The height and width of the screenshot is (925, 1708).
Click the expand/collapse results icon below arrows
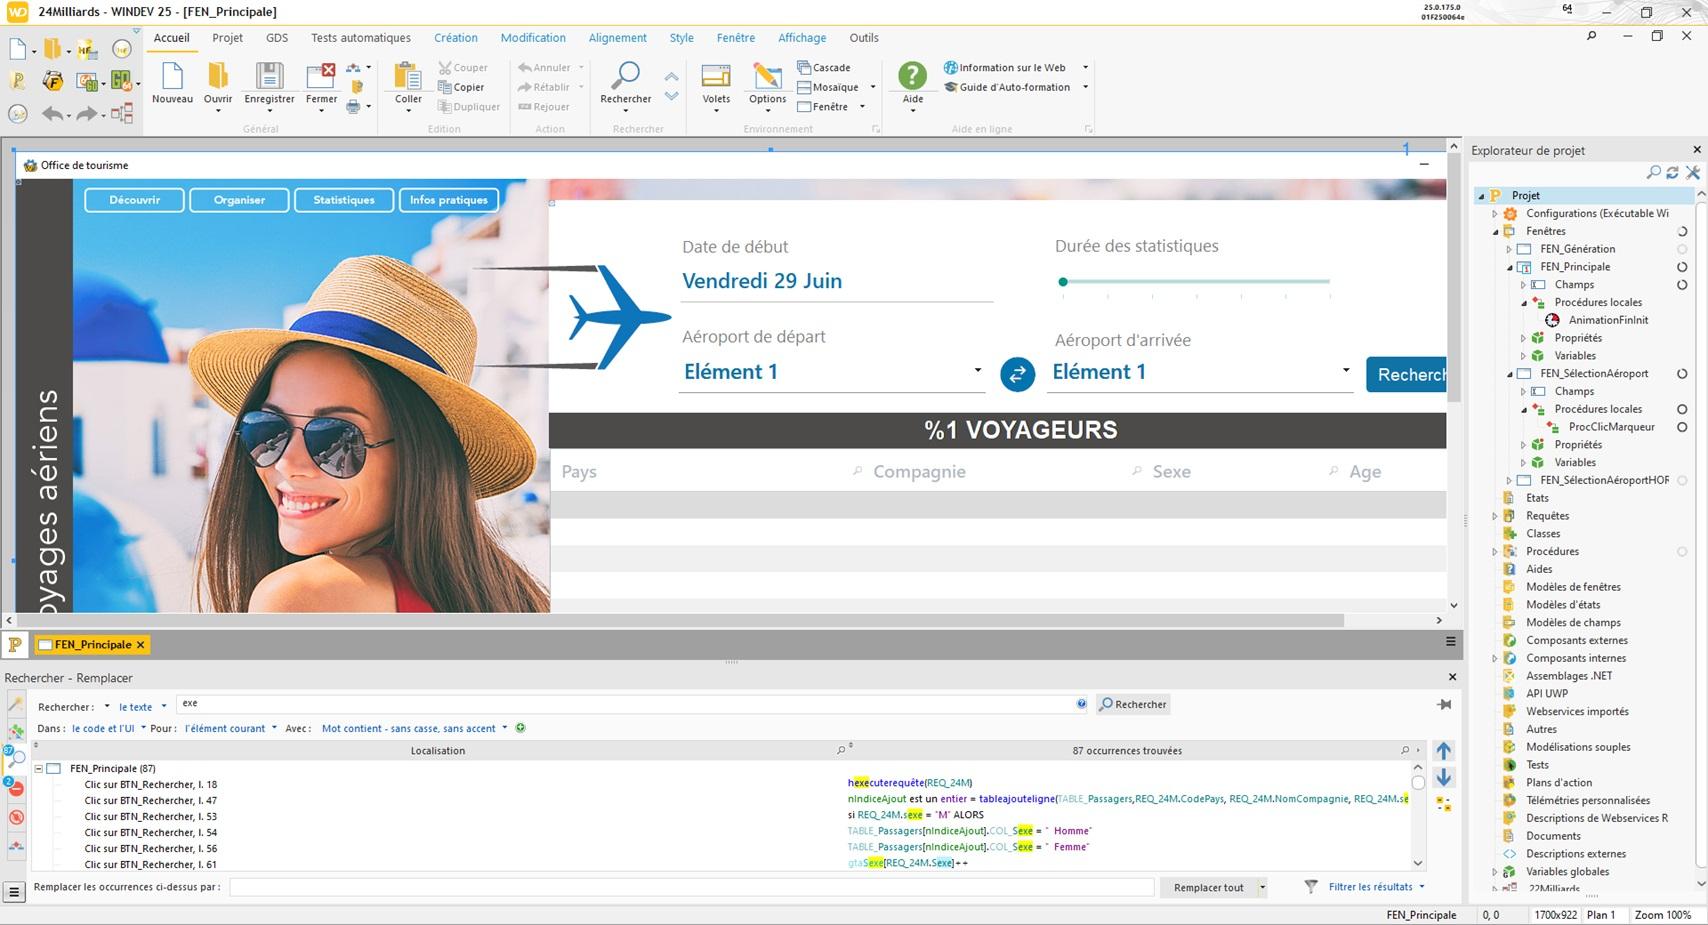tap(1443, 803)
